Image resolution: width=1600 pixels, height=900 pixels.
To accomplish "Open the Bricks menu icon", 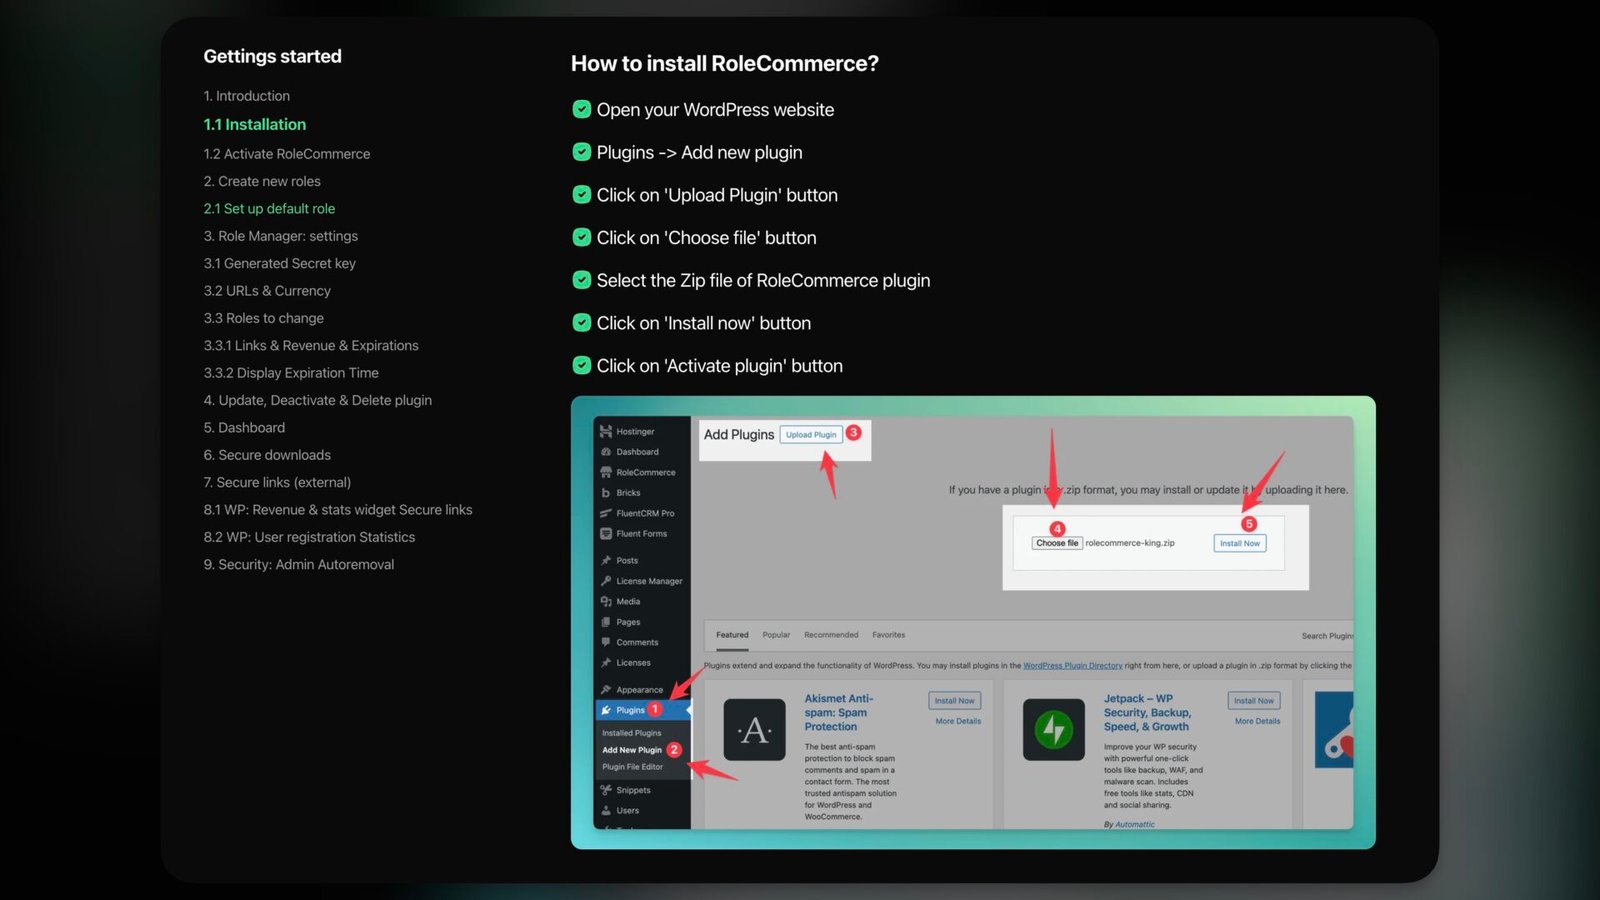I will coord(607,492).
